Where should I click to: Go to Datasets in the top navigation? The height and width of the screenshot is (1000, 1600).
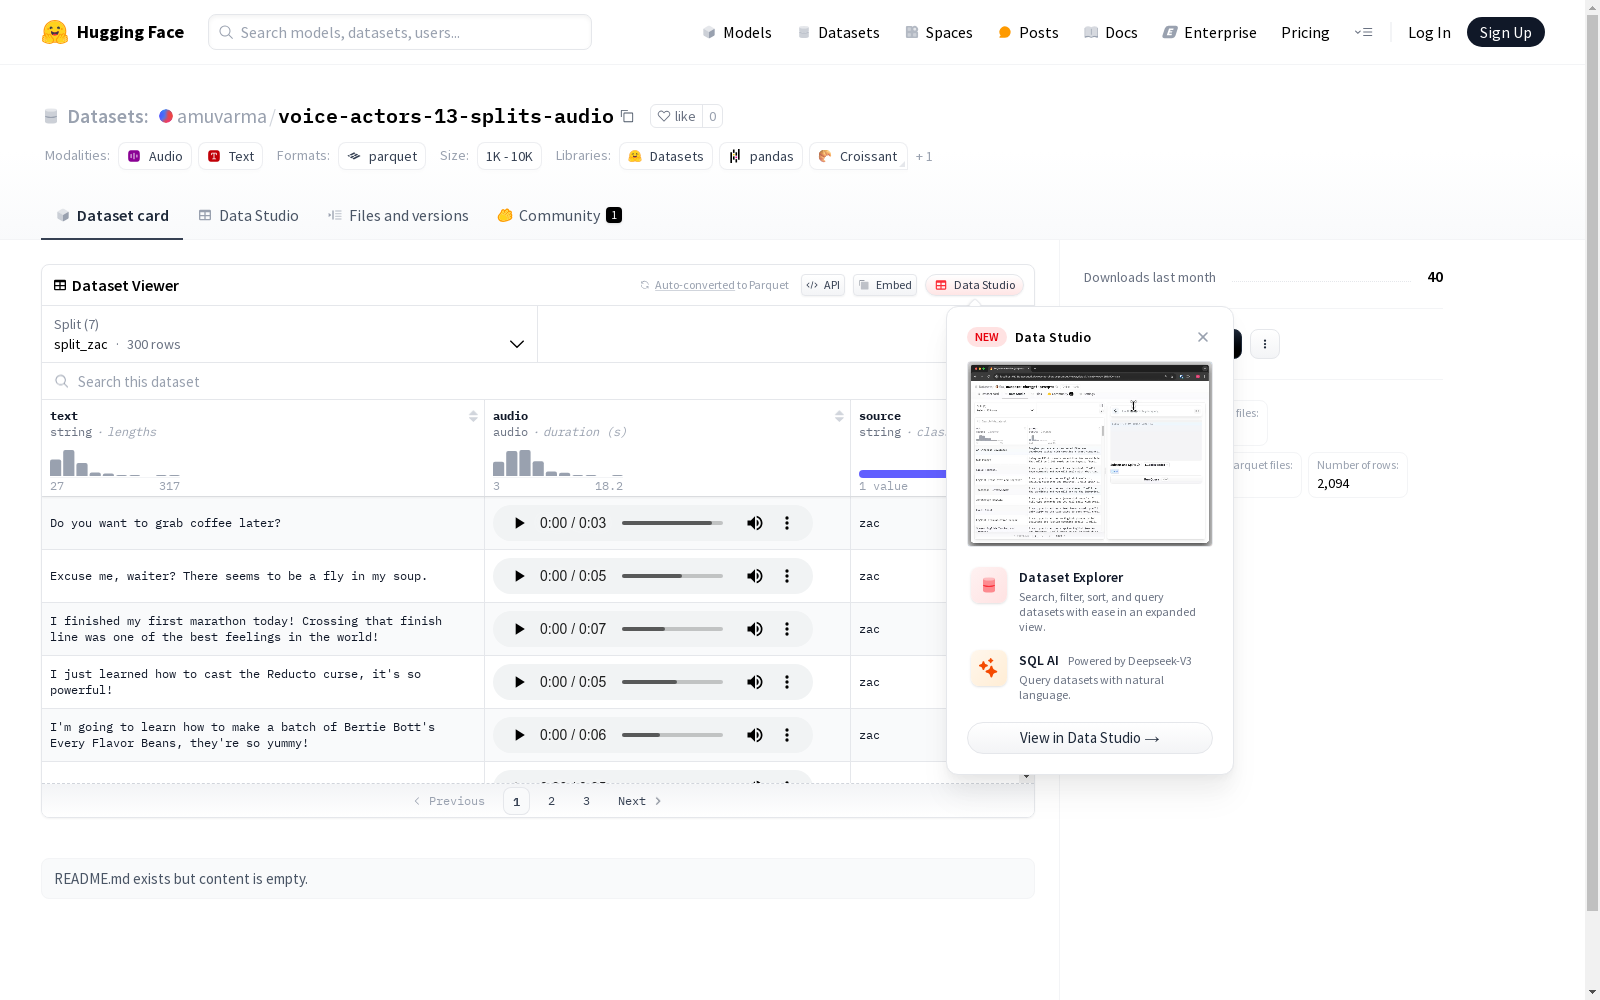click(838, 32)
